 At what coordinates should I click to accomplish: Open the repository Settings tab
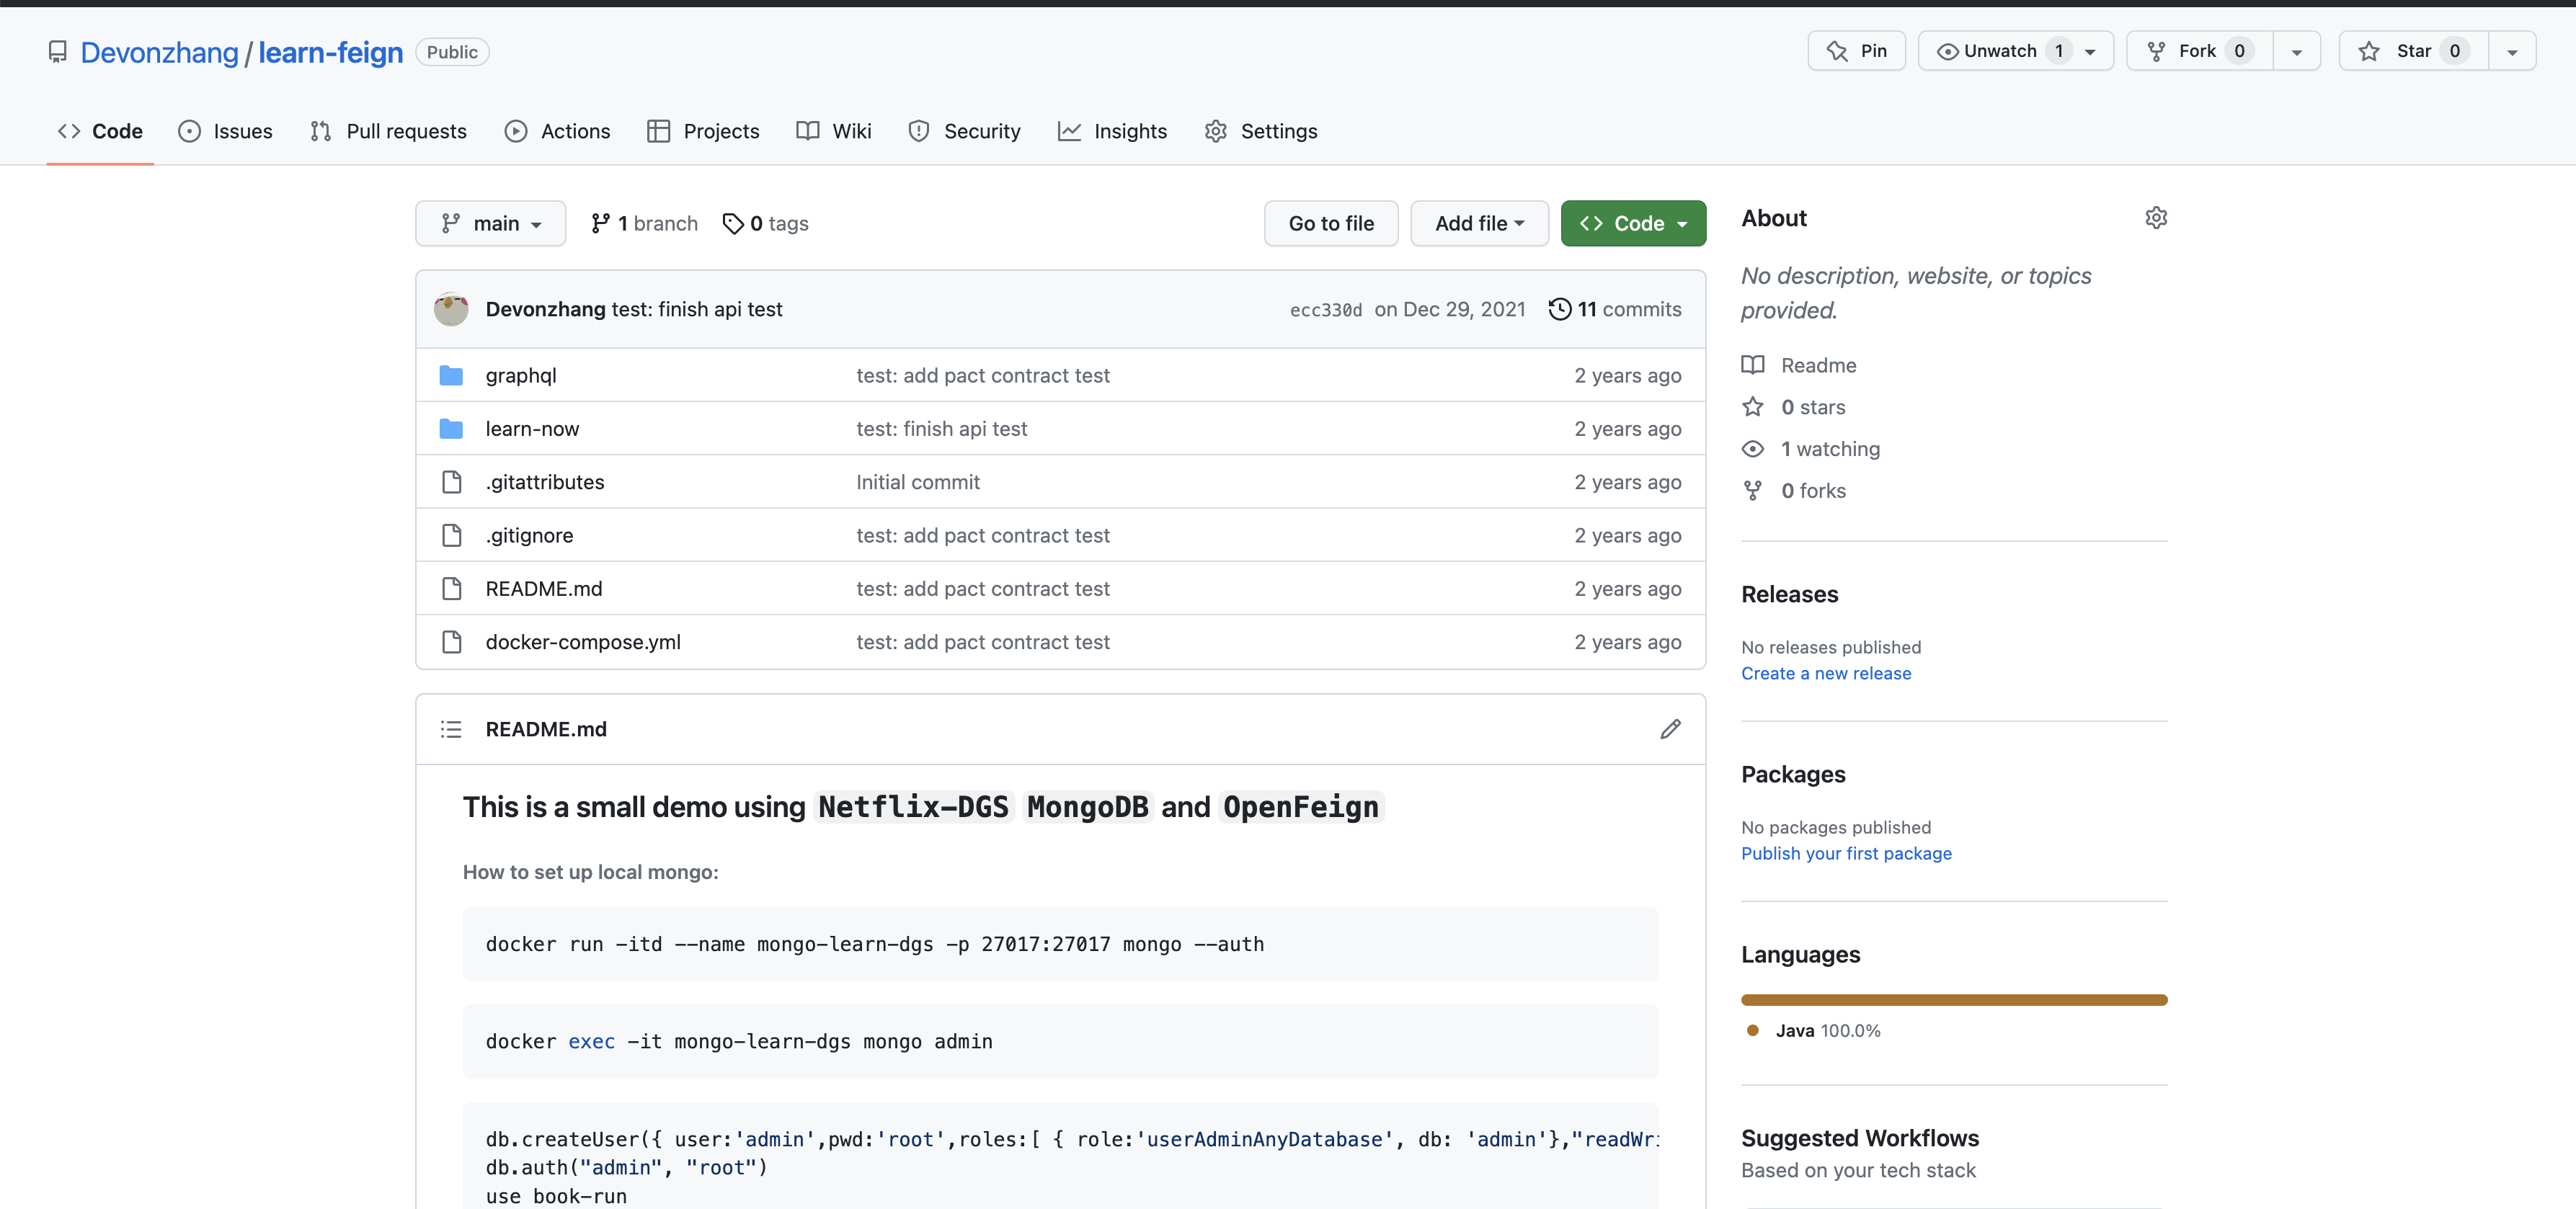point(1261,131)
